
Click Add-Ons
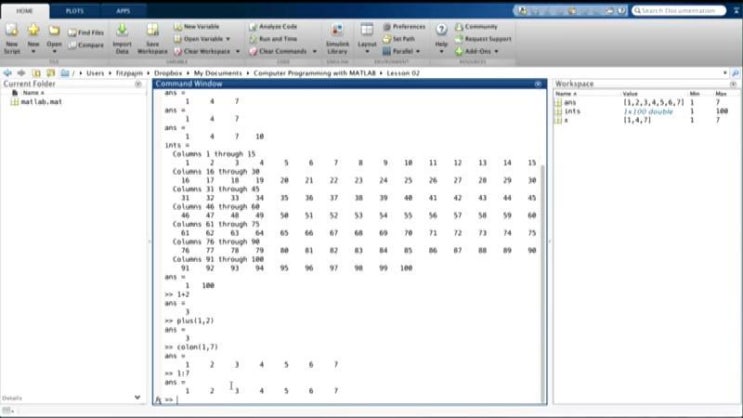point(473,51)
